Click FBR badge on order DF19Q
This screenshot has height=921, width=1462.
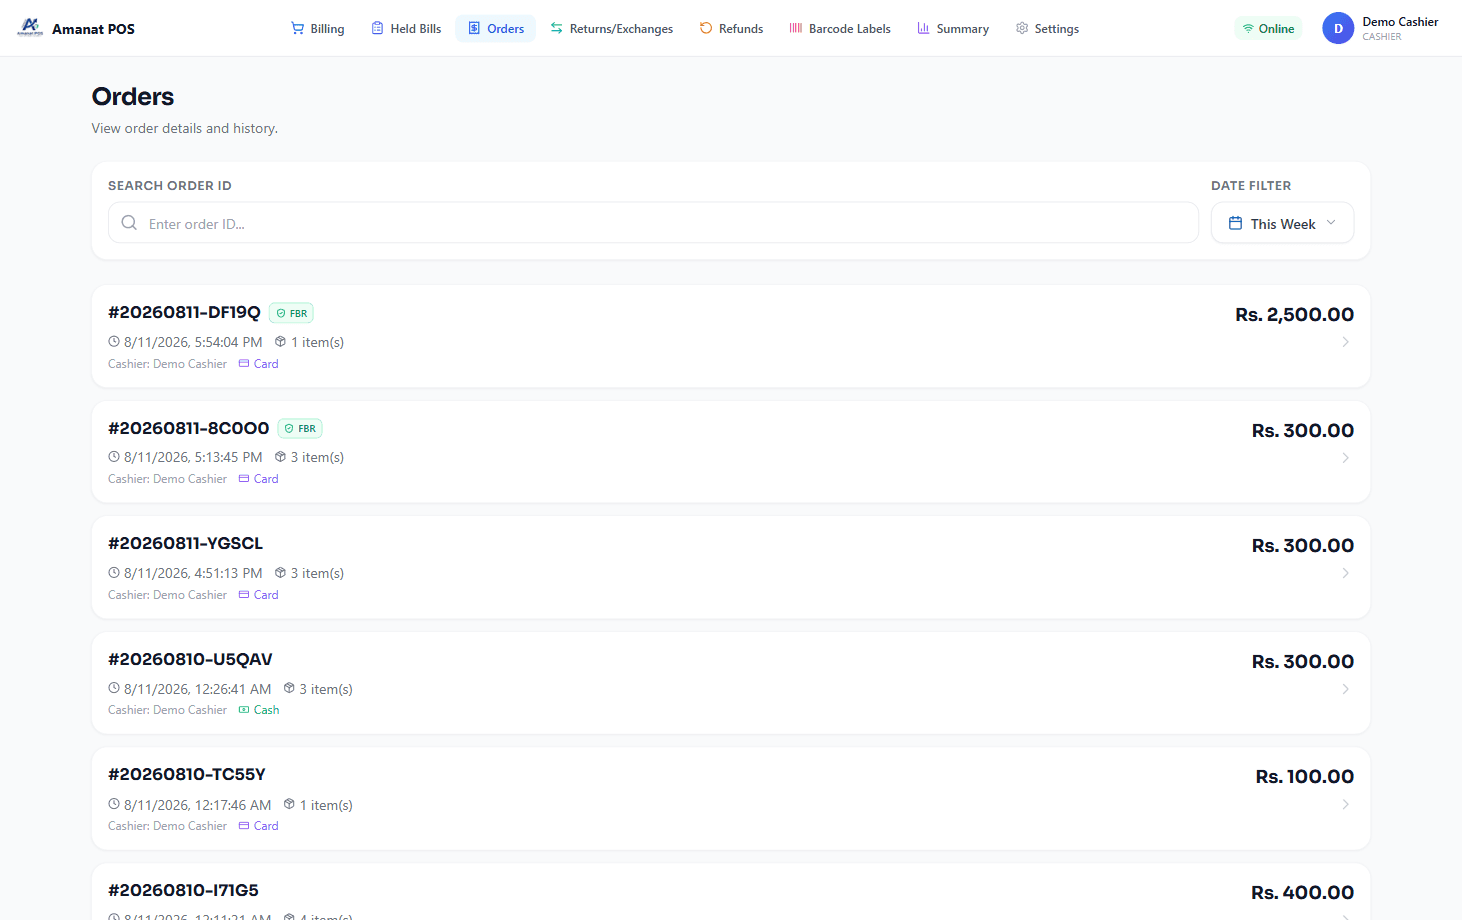(291, 313)
